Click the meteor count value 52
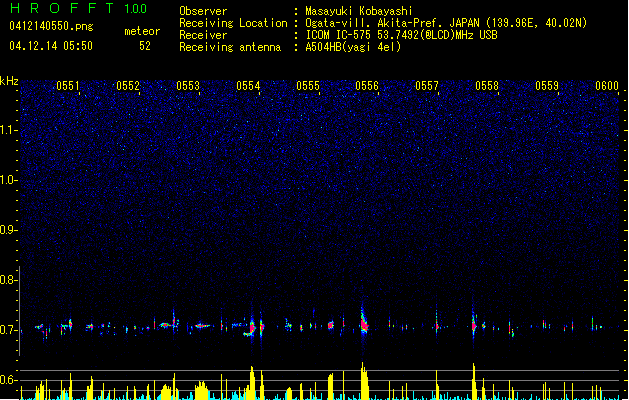Image resolution: width=629 pixels, height=400 pixels. 145,46
